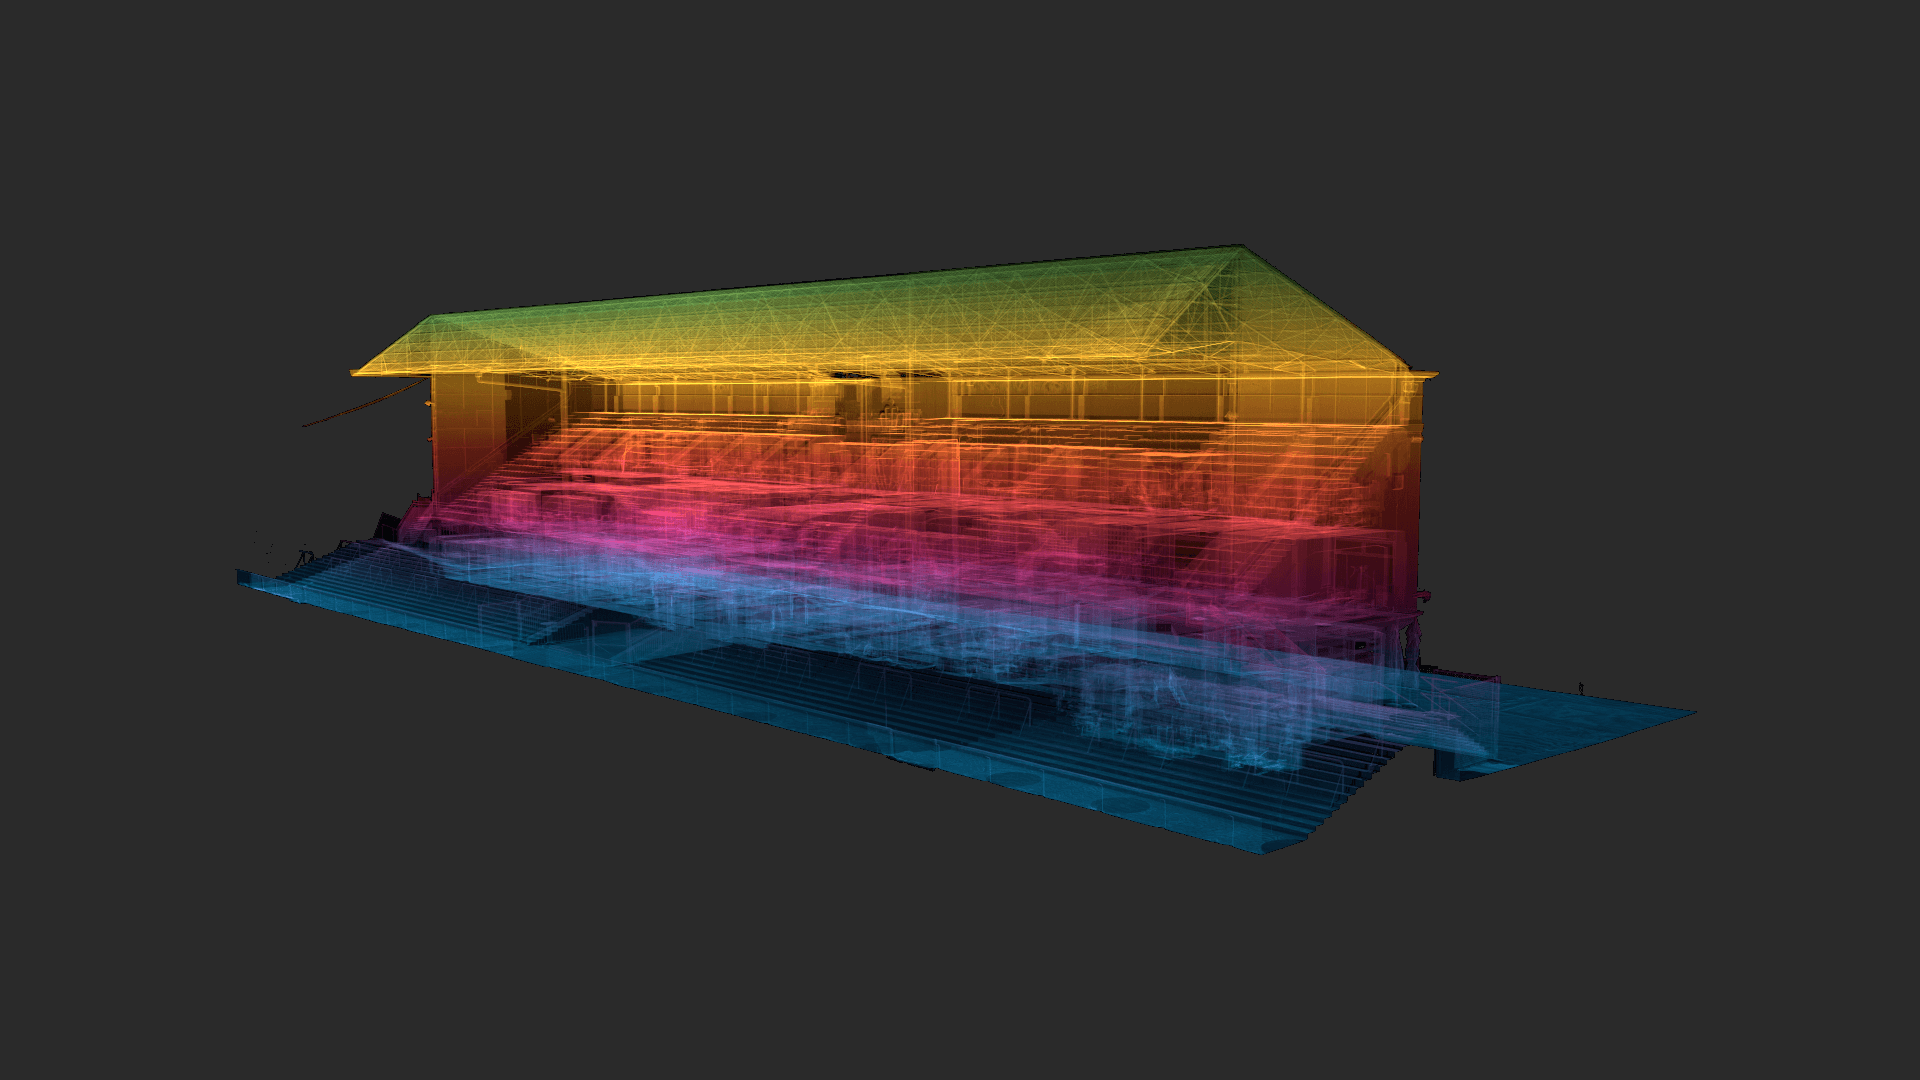Pick the orange upper seating rows
This screenshot has height=1080, width=1920.
click(900, 440)
